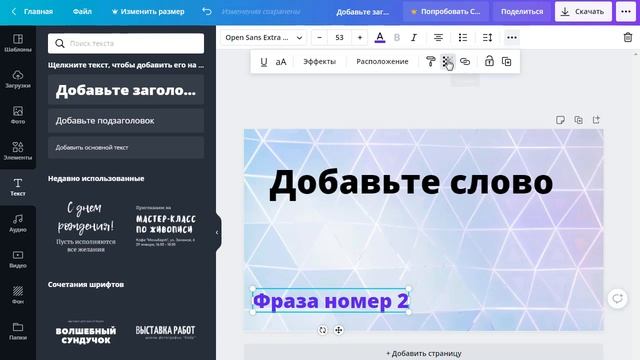
Task: Click the rotate handle below text box
Action: [322, 330]
